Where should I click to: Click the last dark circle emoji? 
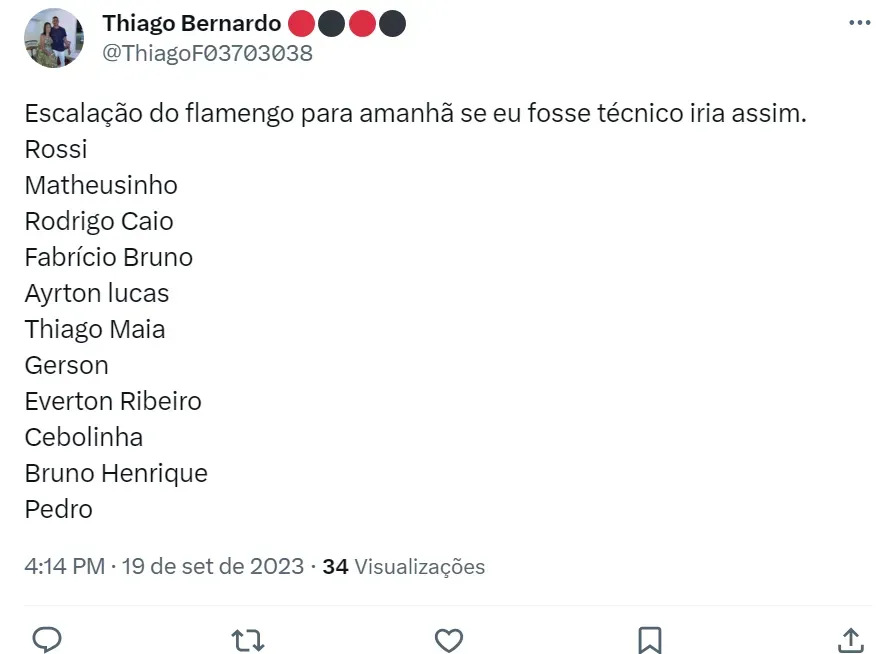pyautogui.click(x=393, y=24)
